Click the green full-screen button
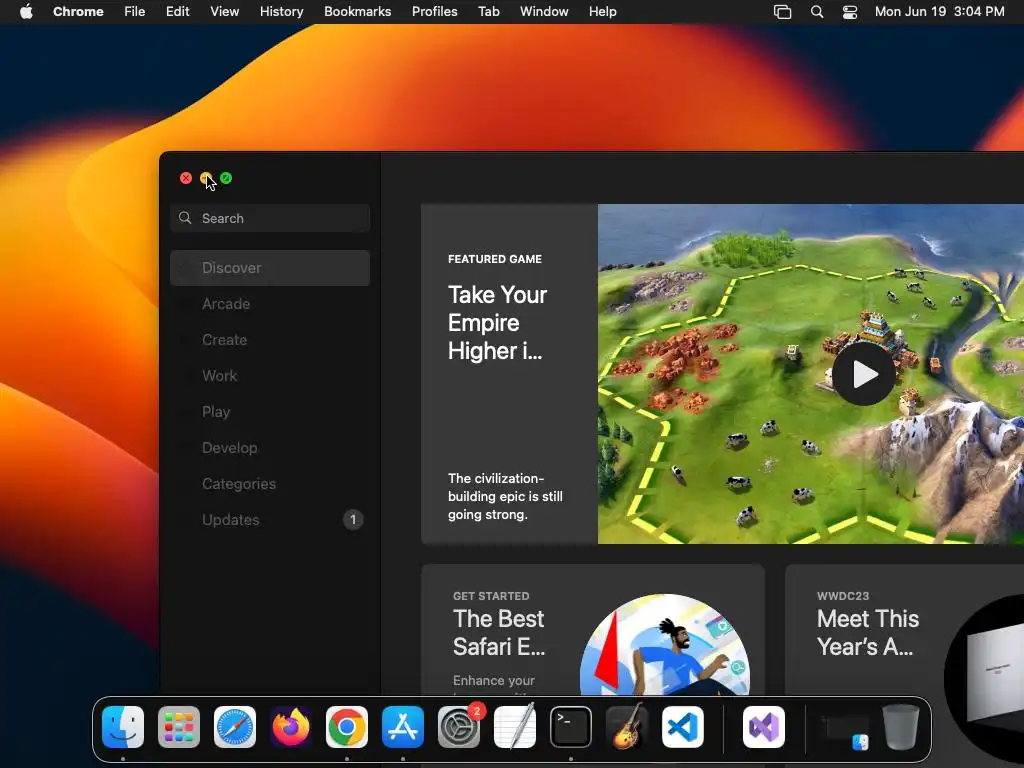 [x=226, y=178]
